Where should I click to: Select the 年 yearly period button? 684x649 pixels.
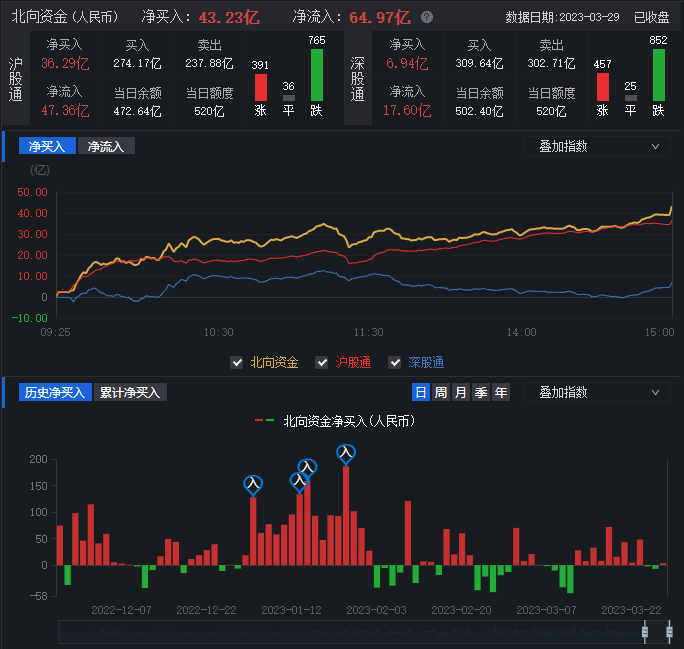point(500,393)
